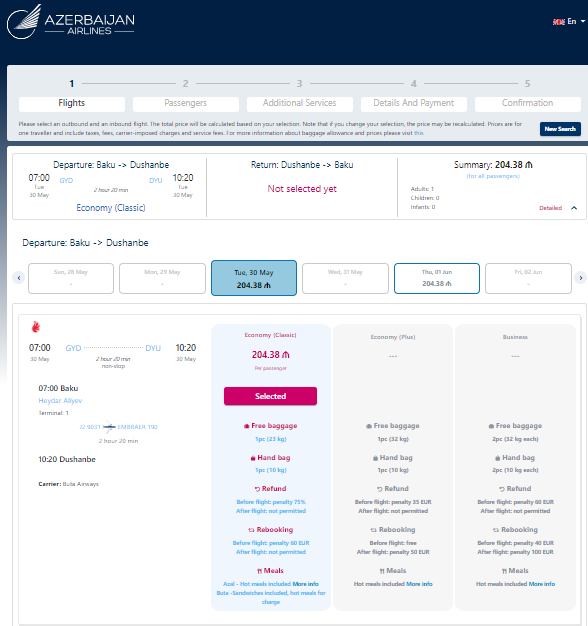Image resolution: width=588 pixels, height=626 pixels.
Task: Click the step 1 number indicator
Action: point(71,83)
